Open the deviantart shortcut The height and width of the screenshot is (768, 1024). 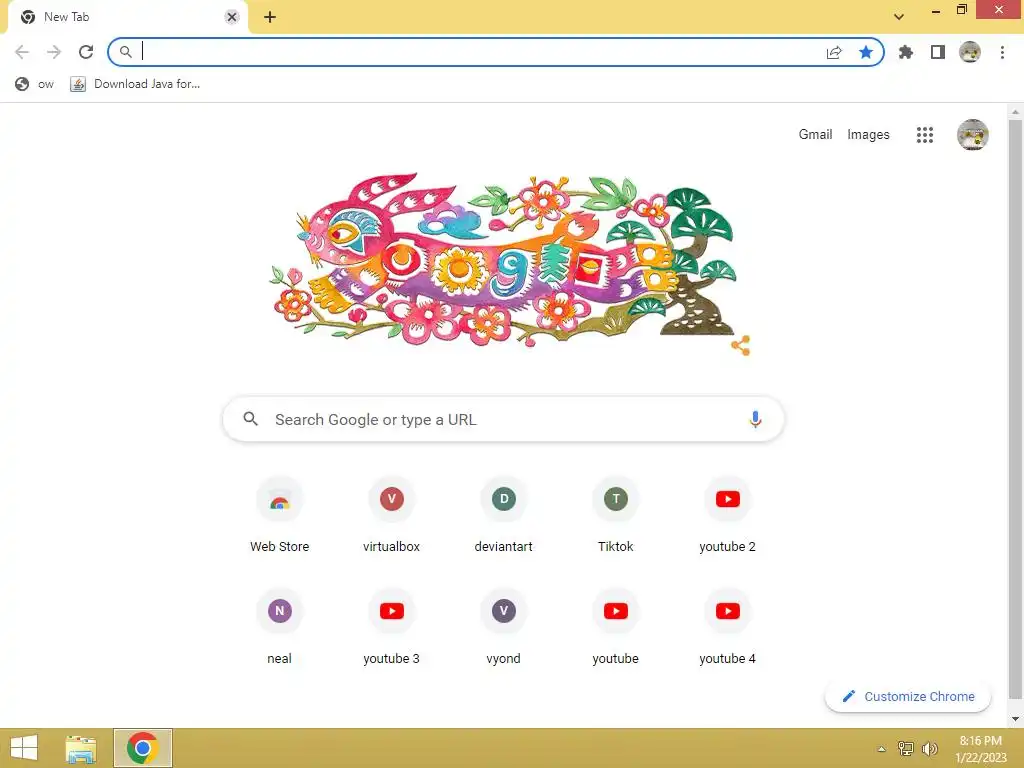tap(504, 516)
